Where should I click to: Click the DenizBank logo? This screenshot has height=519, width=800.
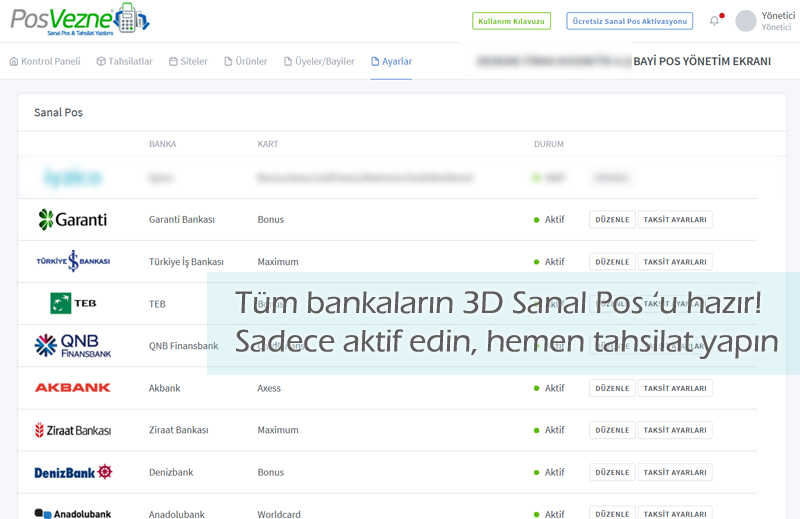73,472
